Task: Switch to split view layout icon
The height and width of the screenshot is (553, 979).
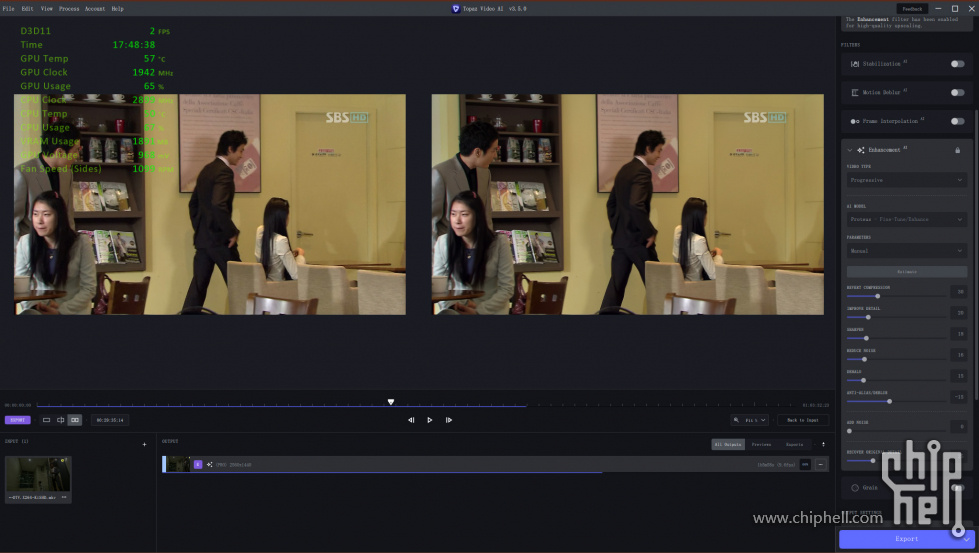Action: pos(61,420)
